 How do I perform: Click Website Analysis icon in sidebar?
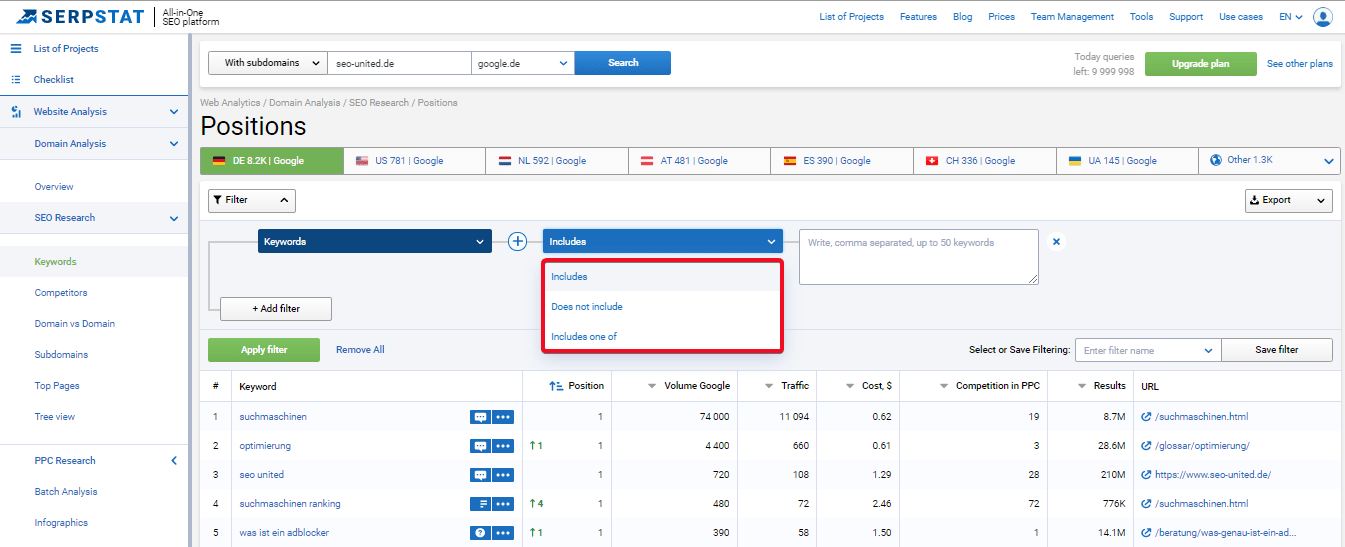16,112
